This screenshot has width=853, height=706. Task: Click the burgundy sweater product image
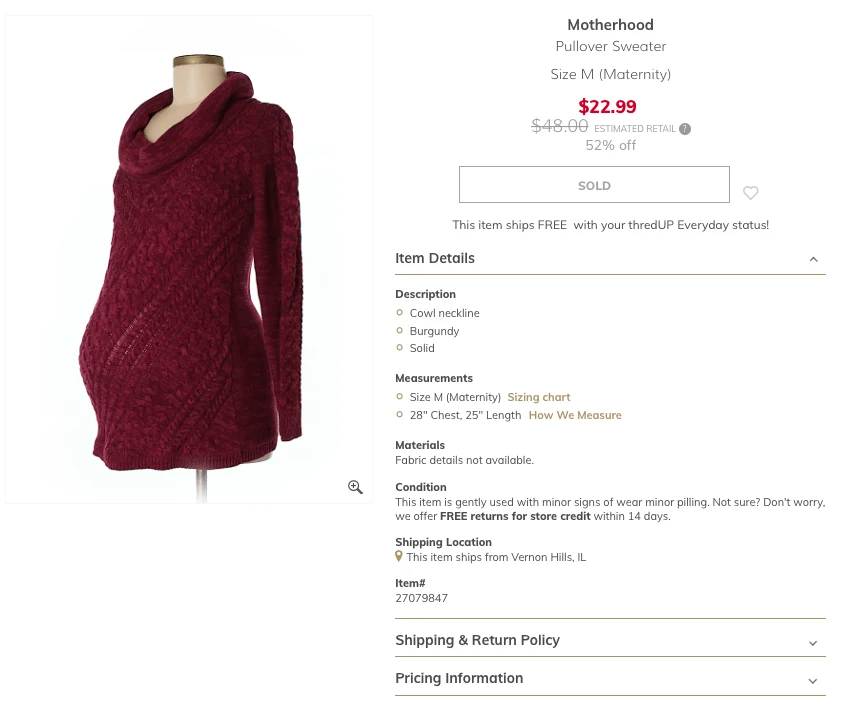coord(189,259)
